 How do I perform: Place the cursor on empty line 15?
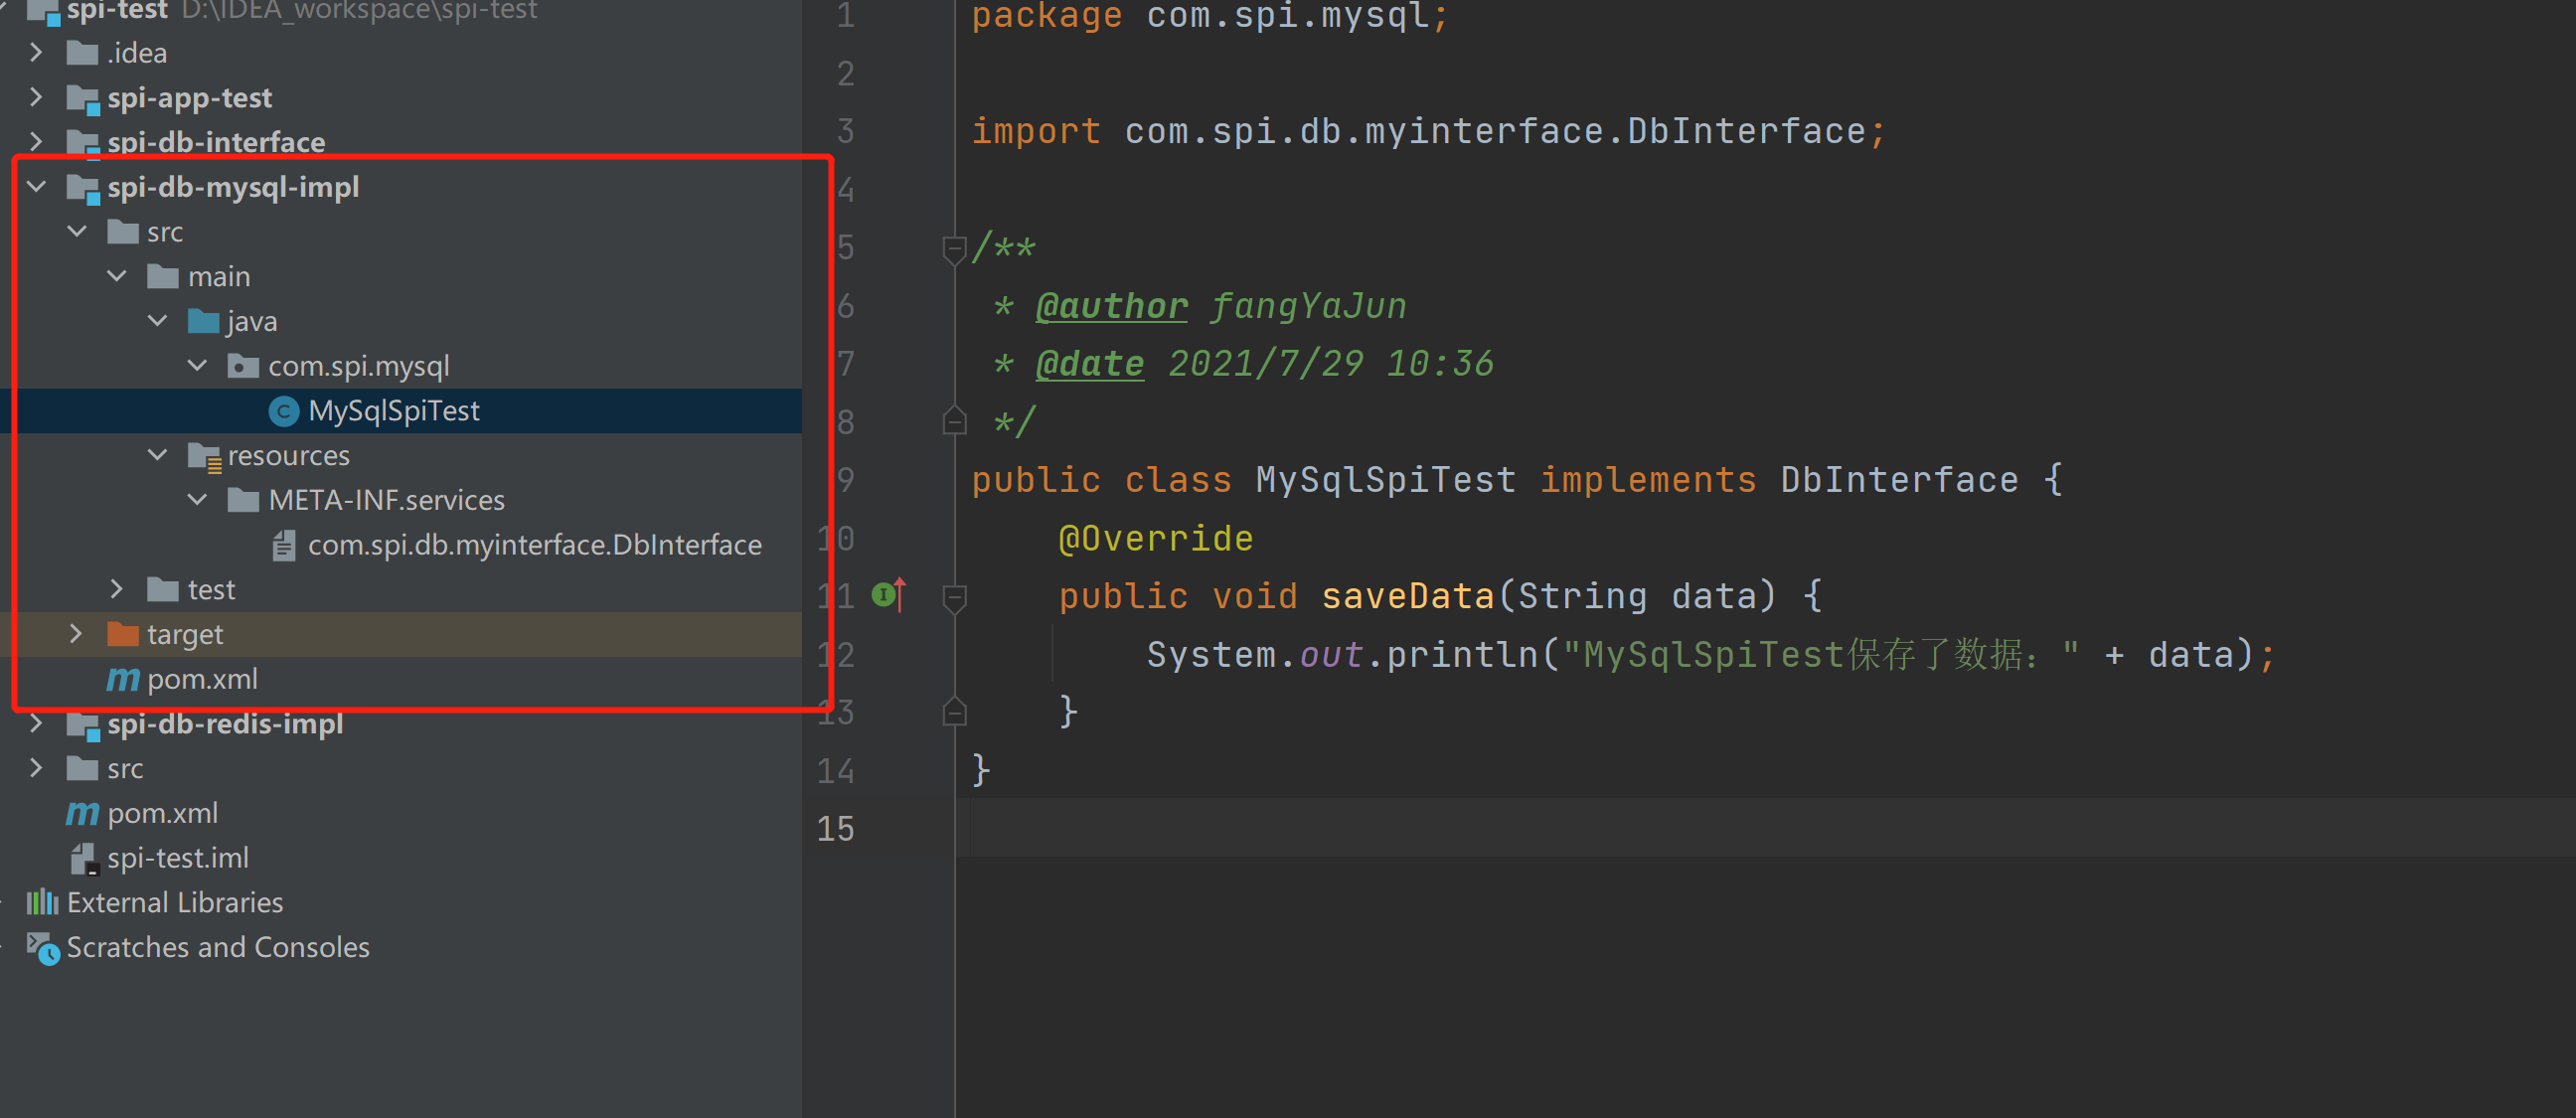tap(1400, 828)
